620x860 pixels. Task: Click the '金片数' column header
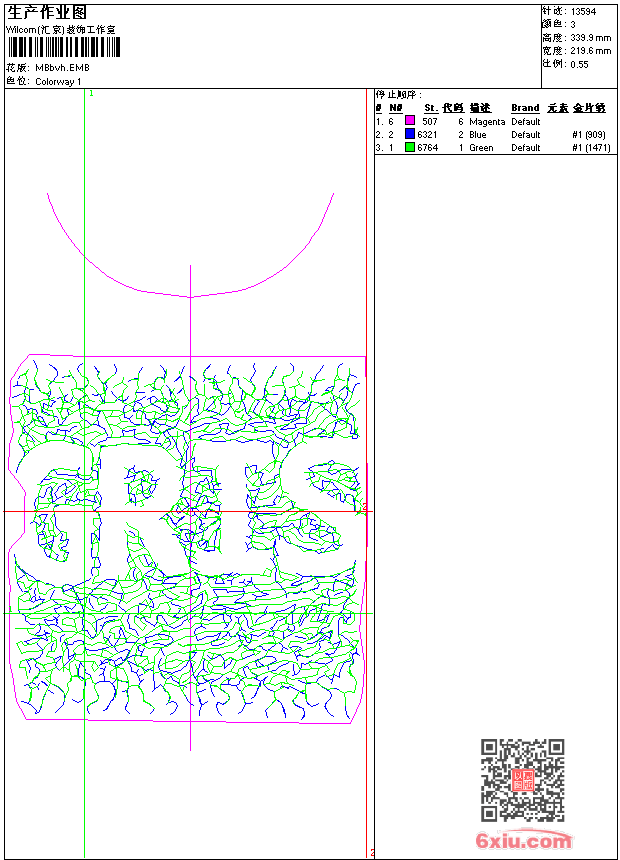589,108
